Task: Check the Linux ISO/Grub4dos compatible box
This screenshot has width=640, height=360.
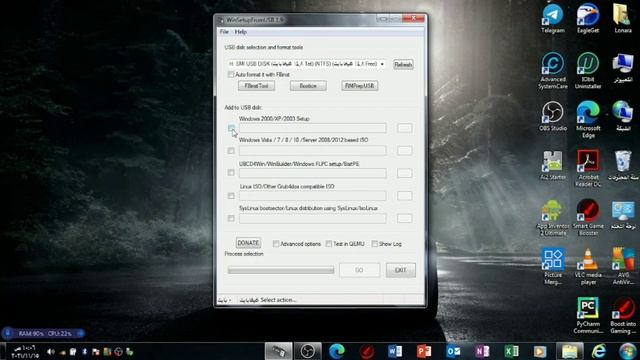Action: pos(231,196)
